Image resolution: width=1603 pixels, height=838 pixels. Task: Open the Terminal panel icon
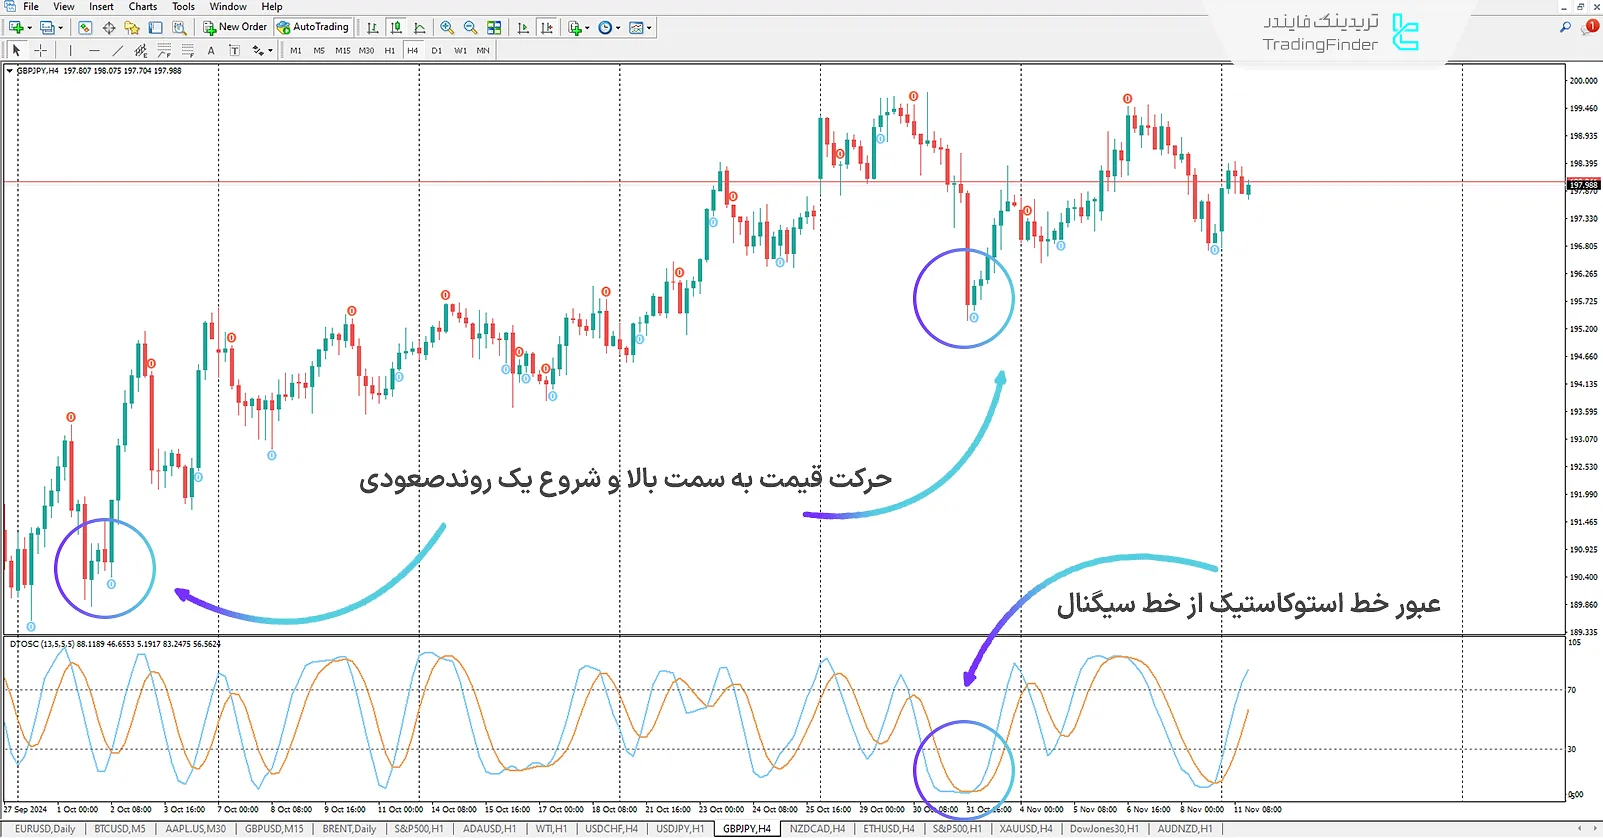[x=156, y=28]
